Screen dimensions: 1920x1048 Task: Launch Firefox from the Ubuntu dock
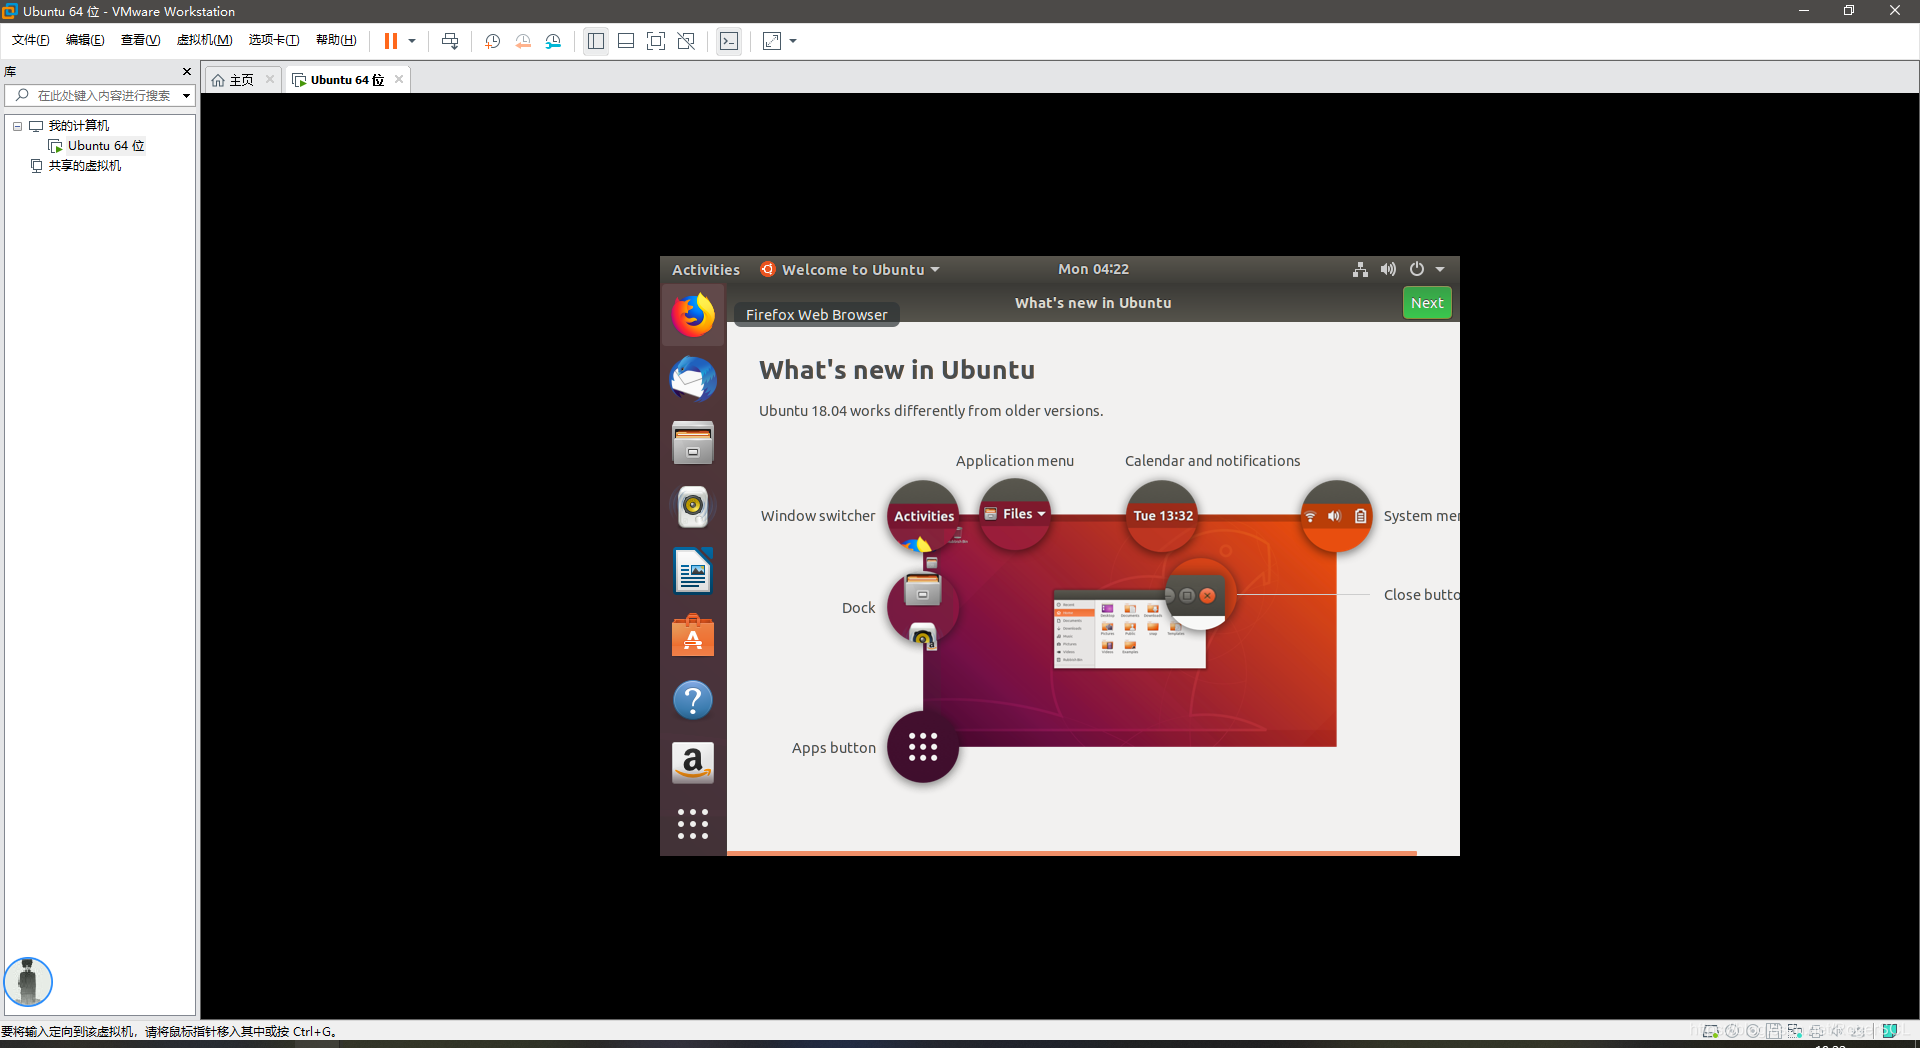(x=693, y=315)
